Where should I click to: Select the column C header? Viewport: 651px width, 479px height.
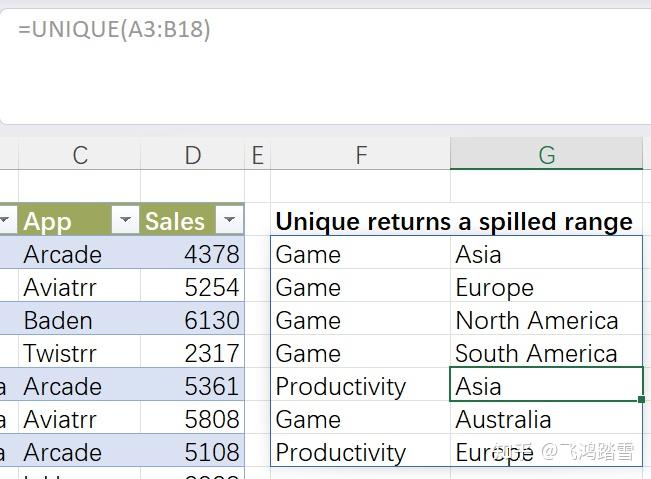click(80, 155)
